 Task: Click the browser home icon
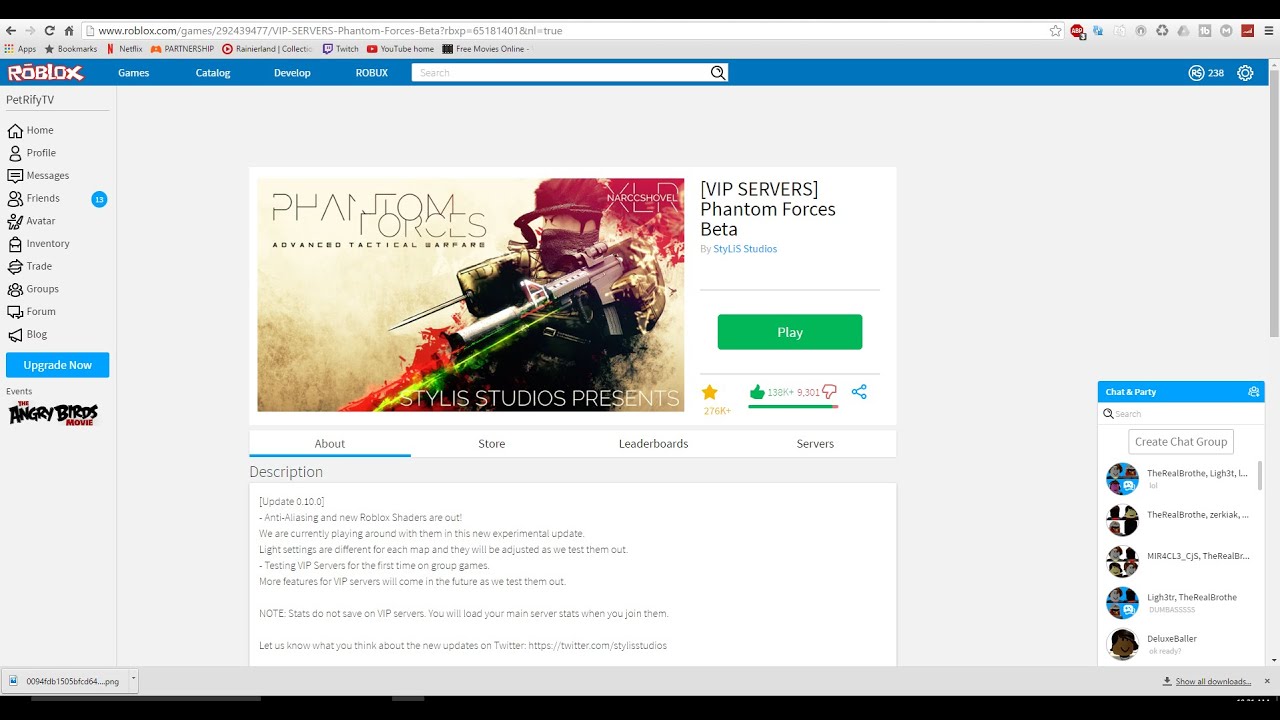(x=69, y=31)
